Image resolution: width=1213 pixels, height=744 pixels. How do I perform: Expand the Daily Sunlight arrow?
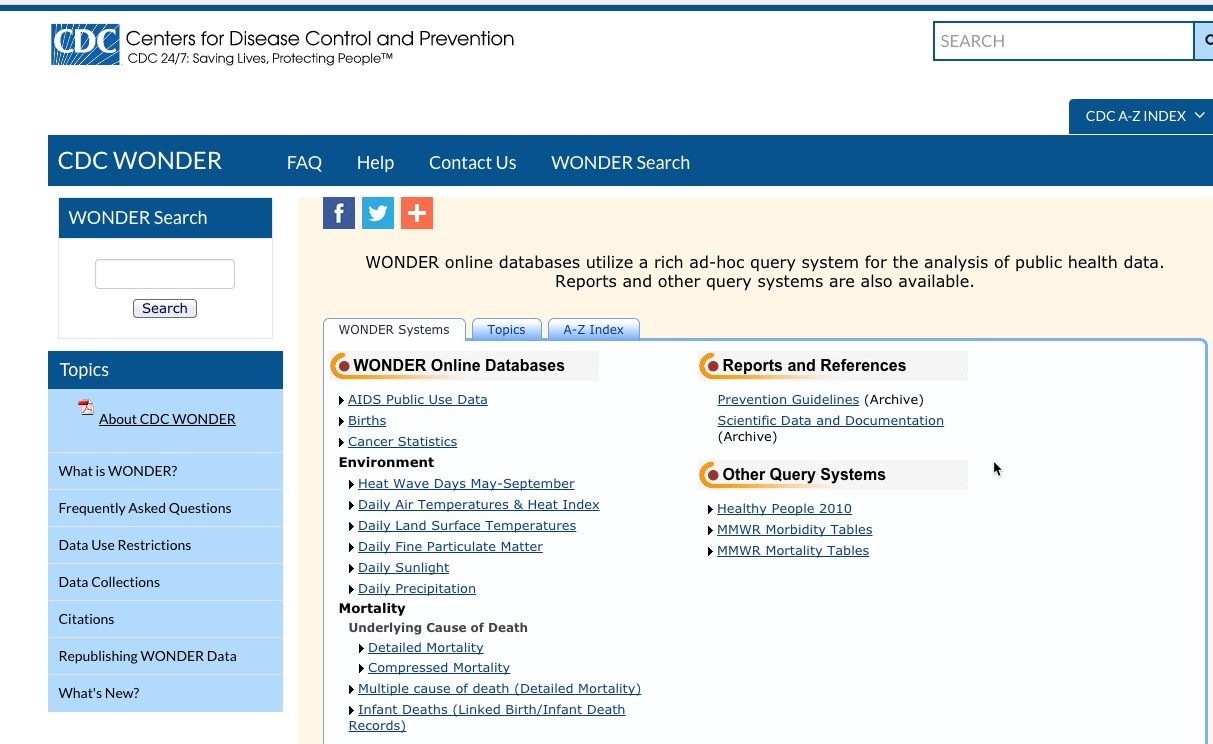[352, 569]
